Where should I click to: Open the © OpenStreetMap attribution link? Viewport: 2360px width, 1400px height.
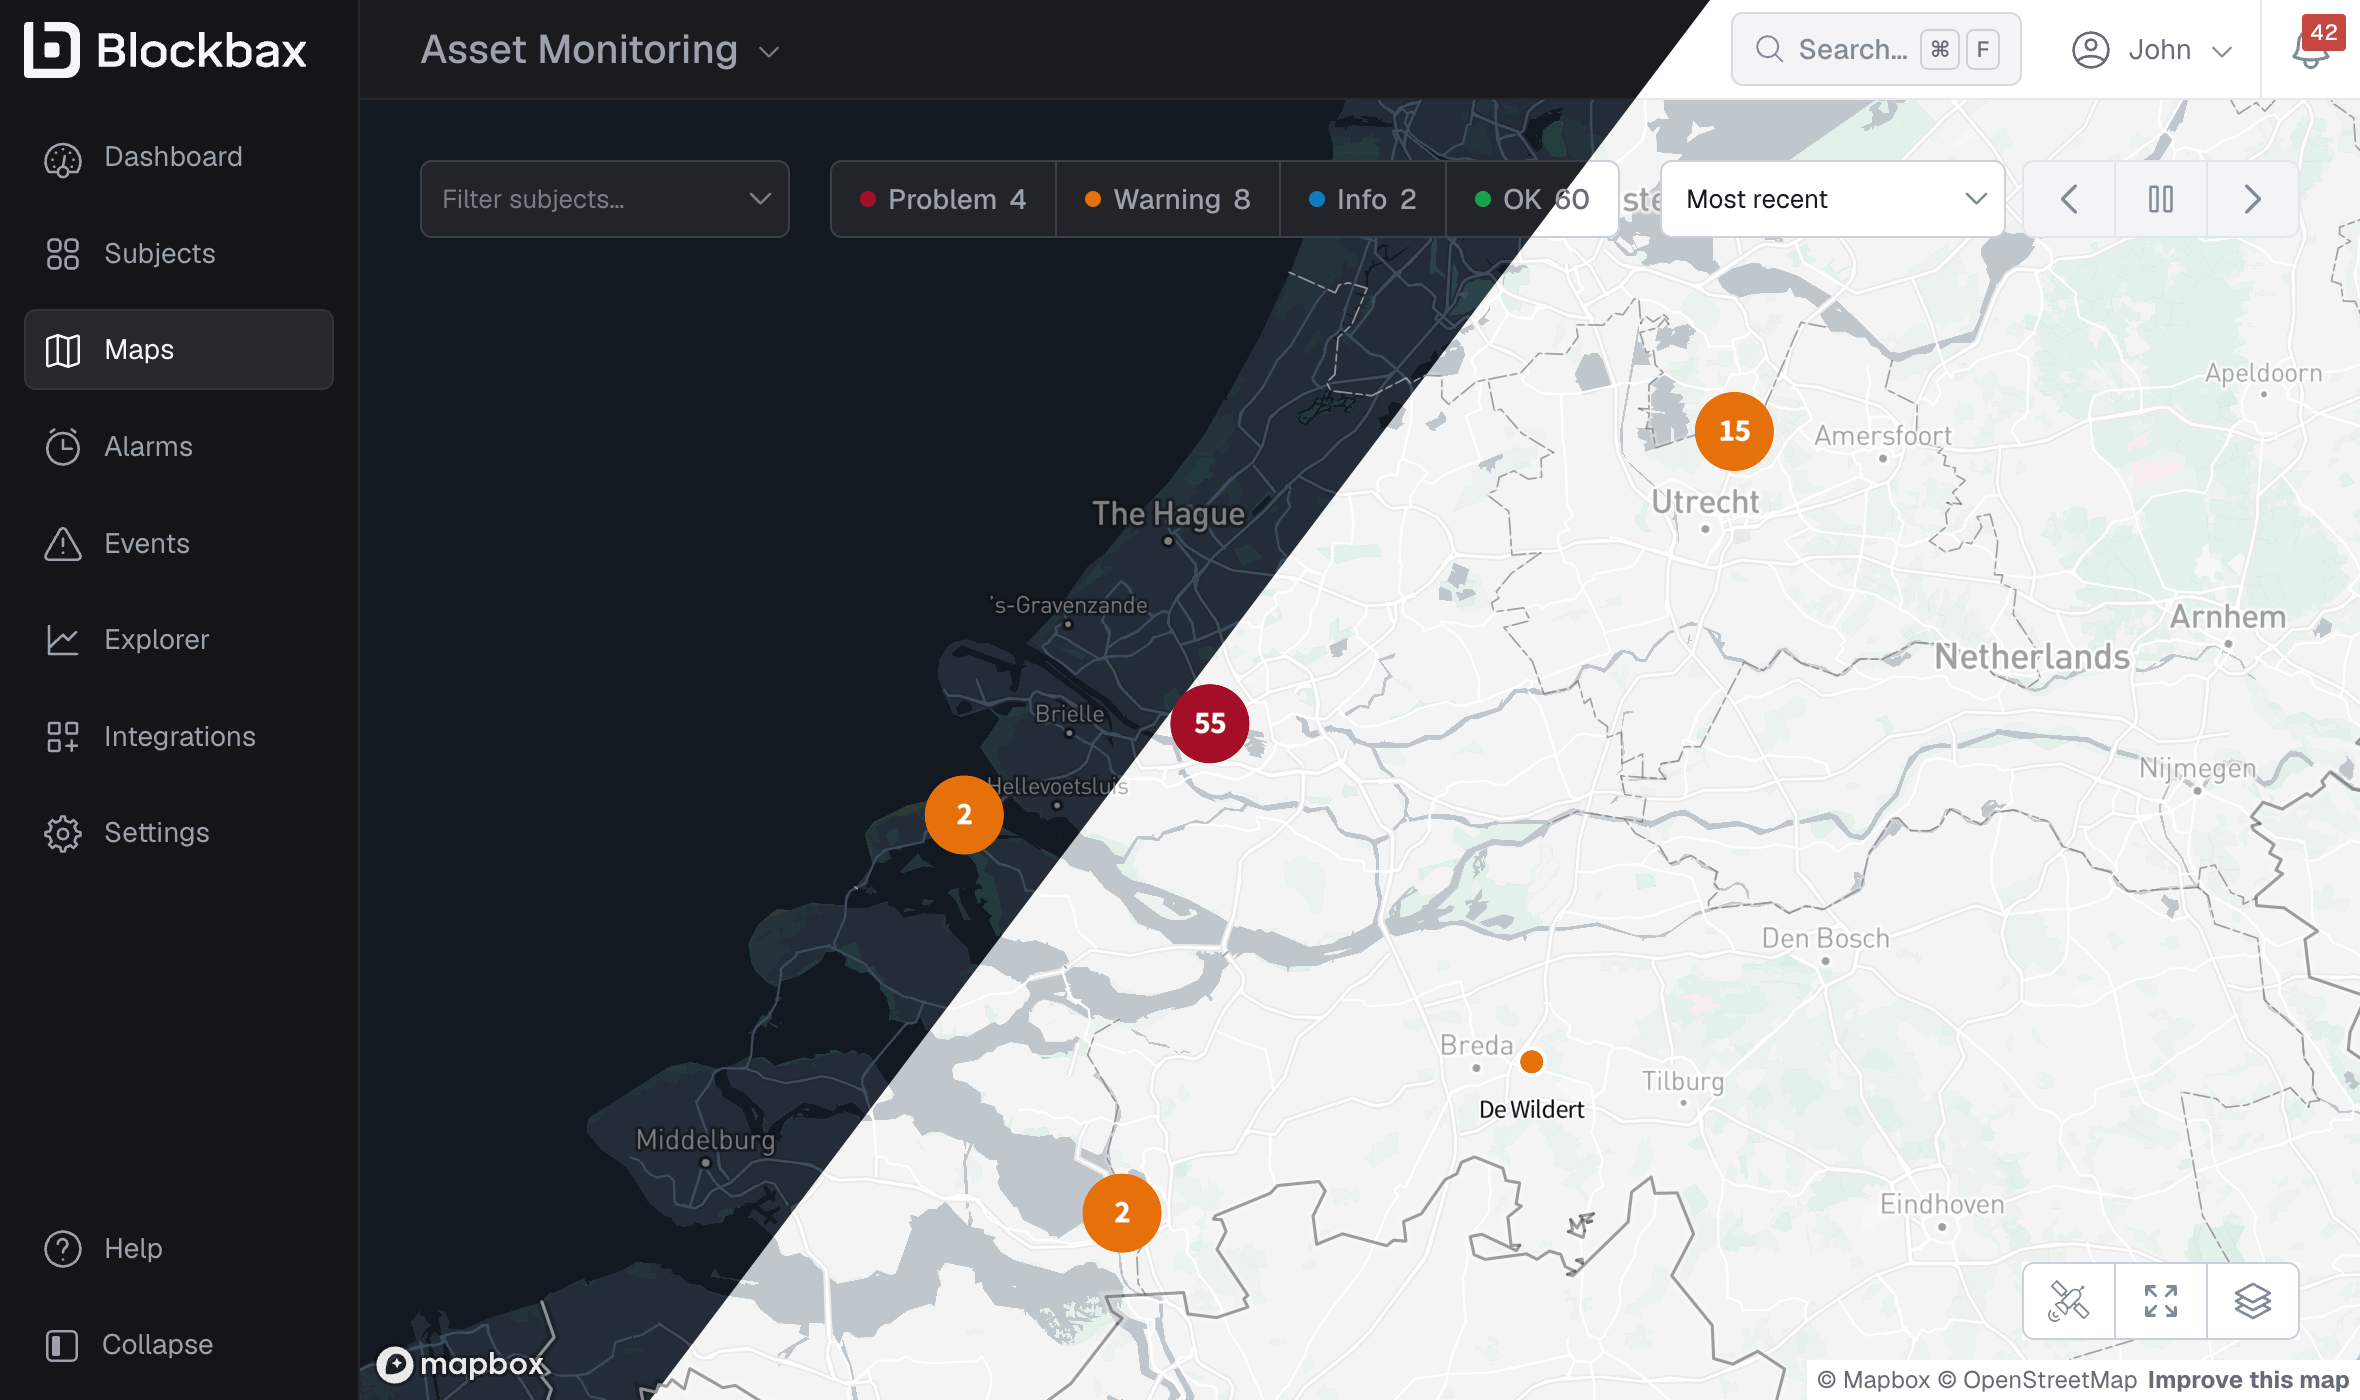pyautogui.click(x=2037, y=1380)
